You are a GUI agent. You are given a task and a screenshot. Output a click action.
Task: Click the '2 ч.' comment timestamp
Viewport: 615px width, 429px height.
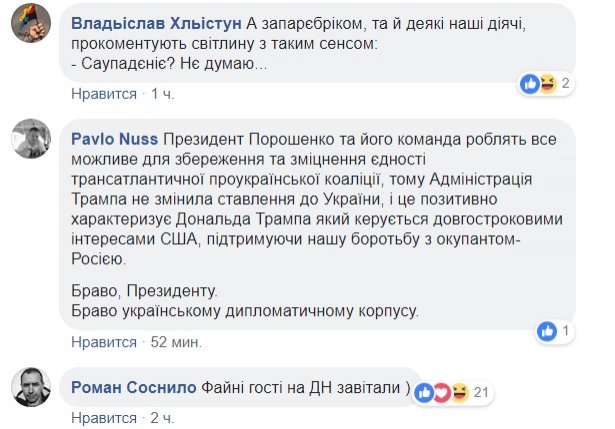tap(162, 415)
